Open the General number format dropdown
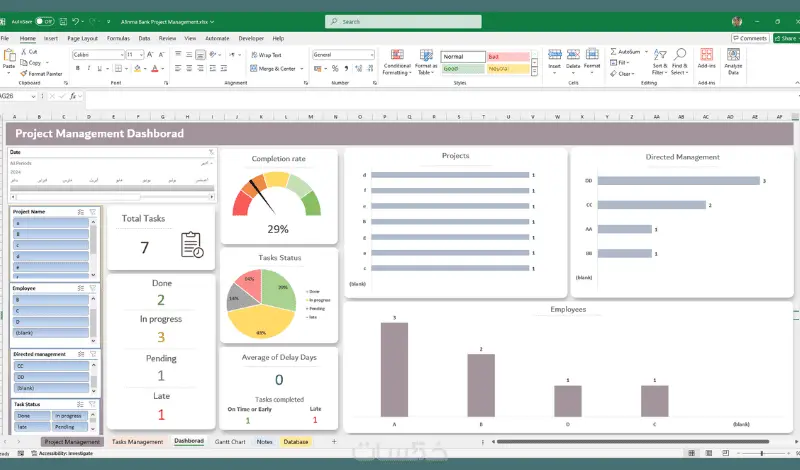800x470 pixels. (x=371, y=55)
